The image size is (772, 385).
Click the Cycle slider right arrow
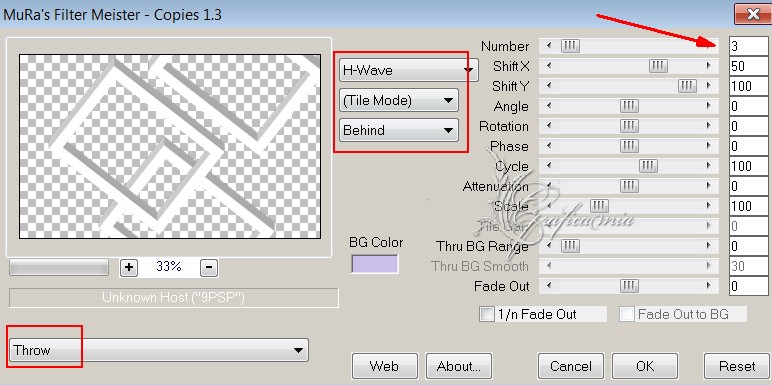point(708,166)
